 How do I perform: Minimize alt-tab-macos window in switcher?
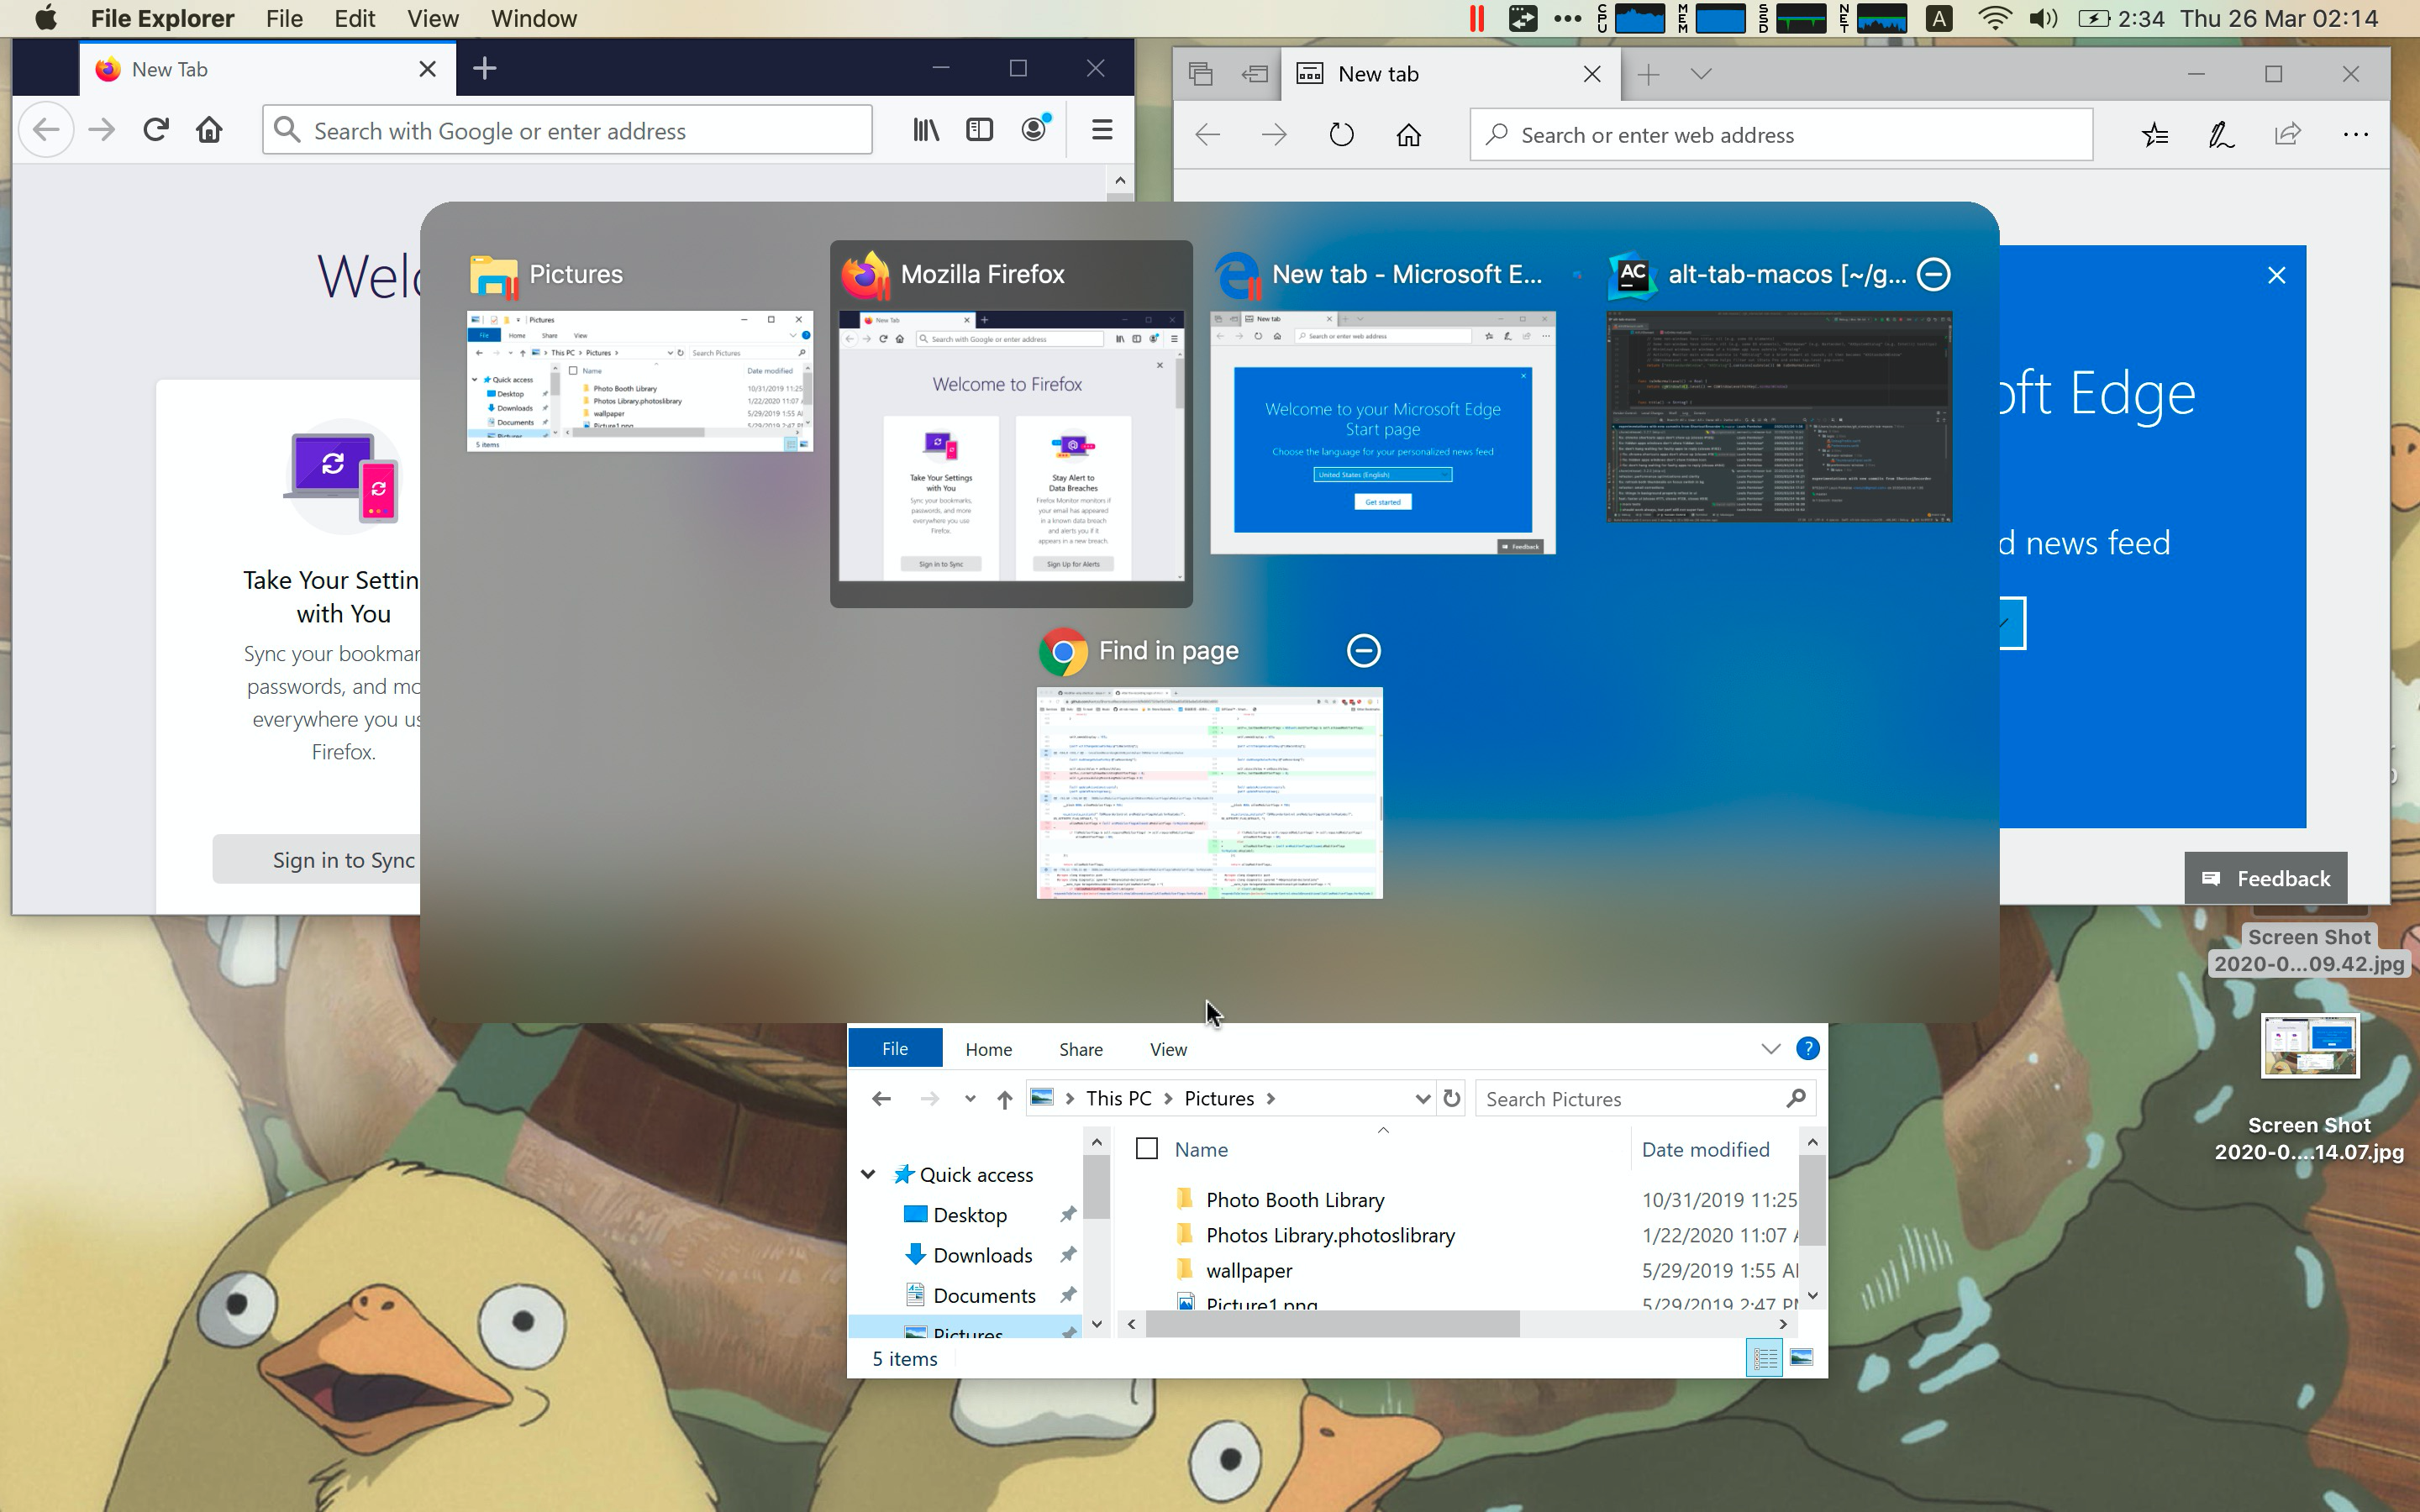(1934, 274)
